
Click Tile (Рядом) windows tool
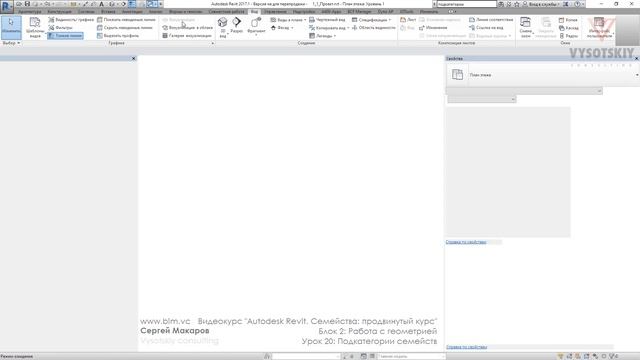pyautogui.click(x=569, y=36)
